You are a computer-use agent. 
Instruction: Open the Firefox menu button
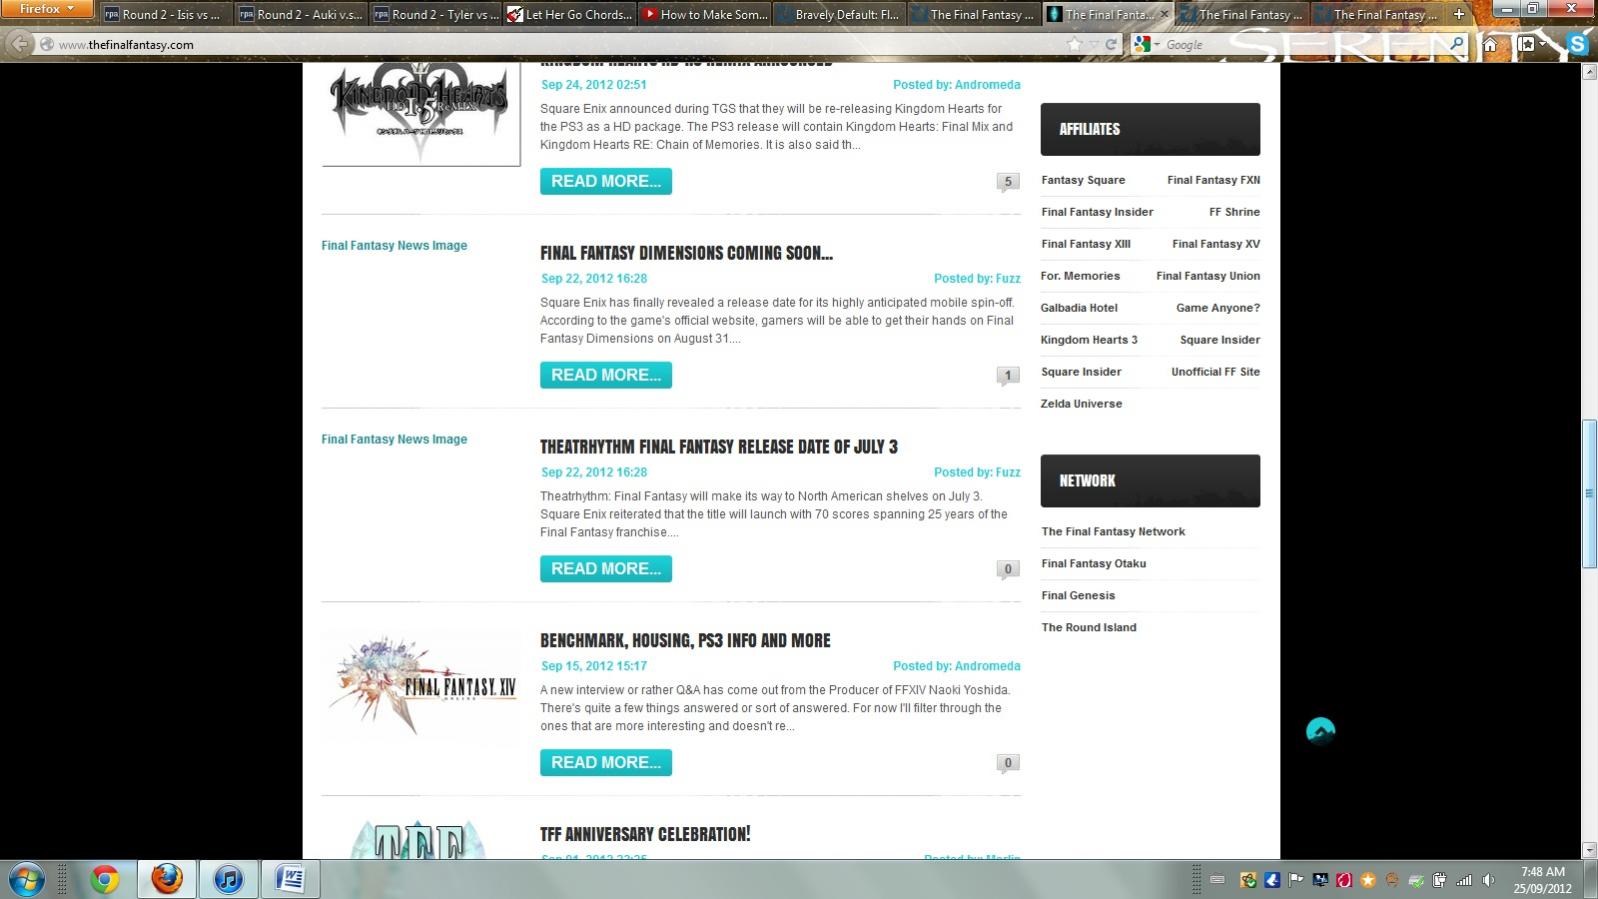pos(46,9)
